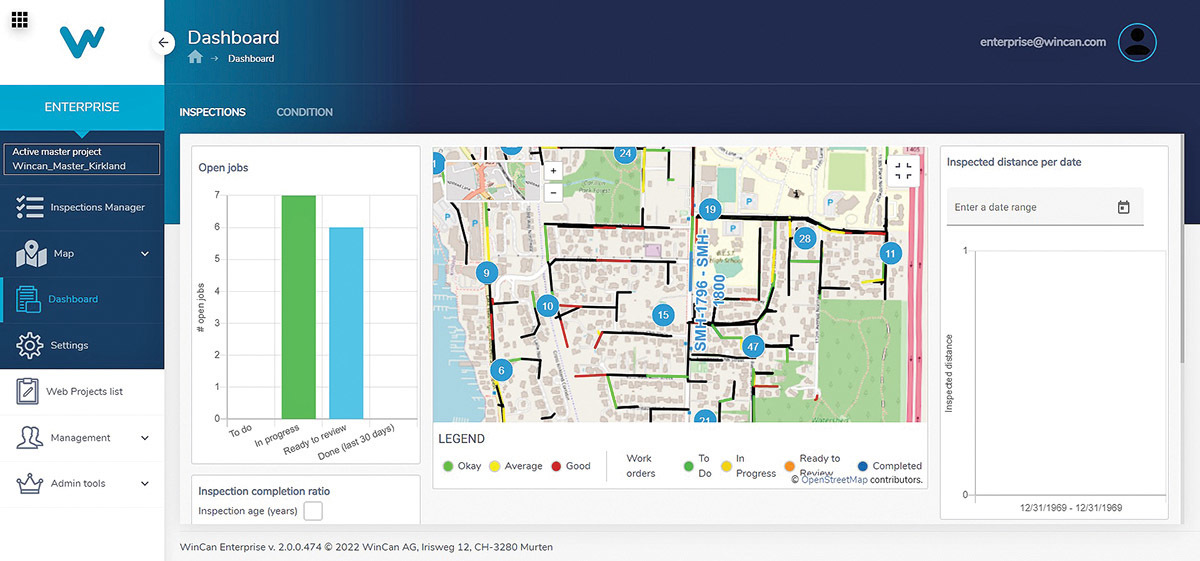Open the user profile avatar
The image size is (1200, 561).
[1136, 42]
